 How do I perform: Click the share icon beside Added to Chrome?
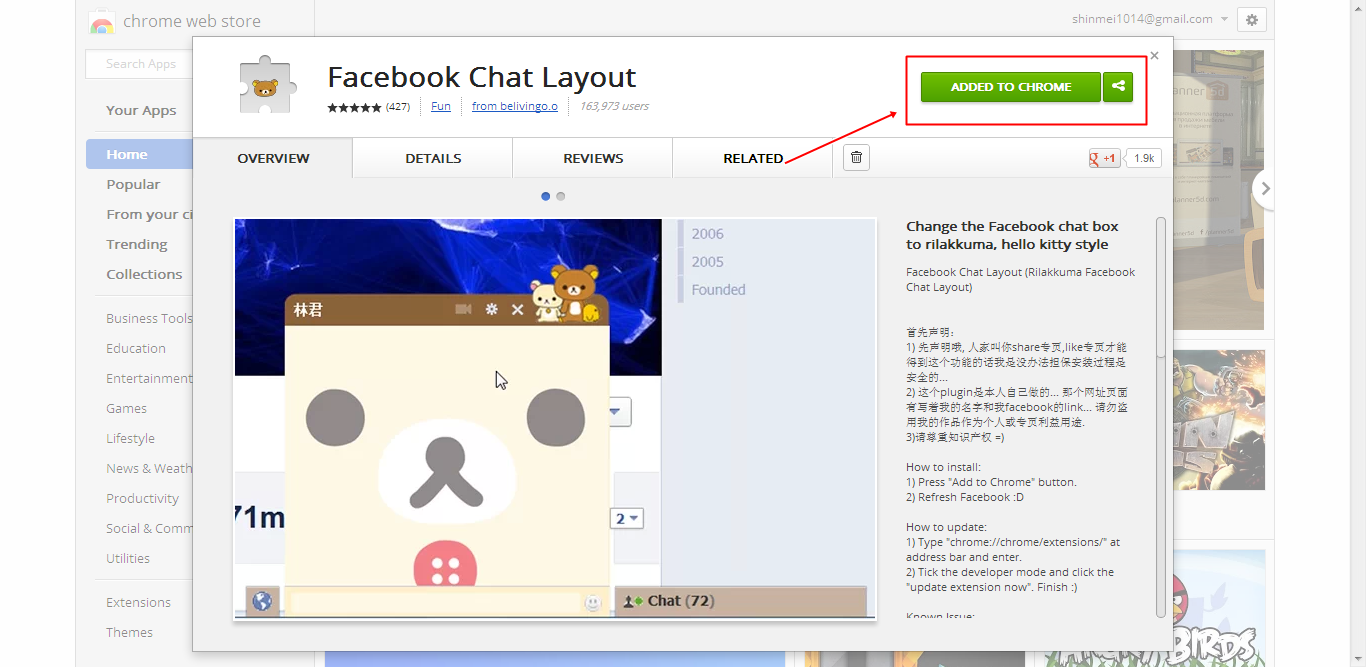pyautogui.click(x=1118, y=87)
